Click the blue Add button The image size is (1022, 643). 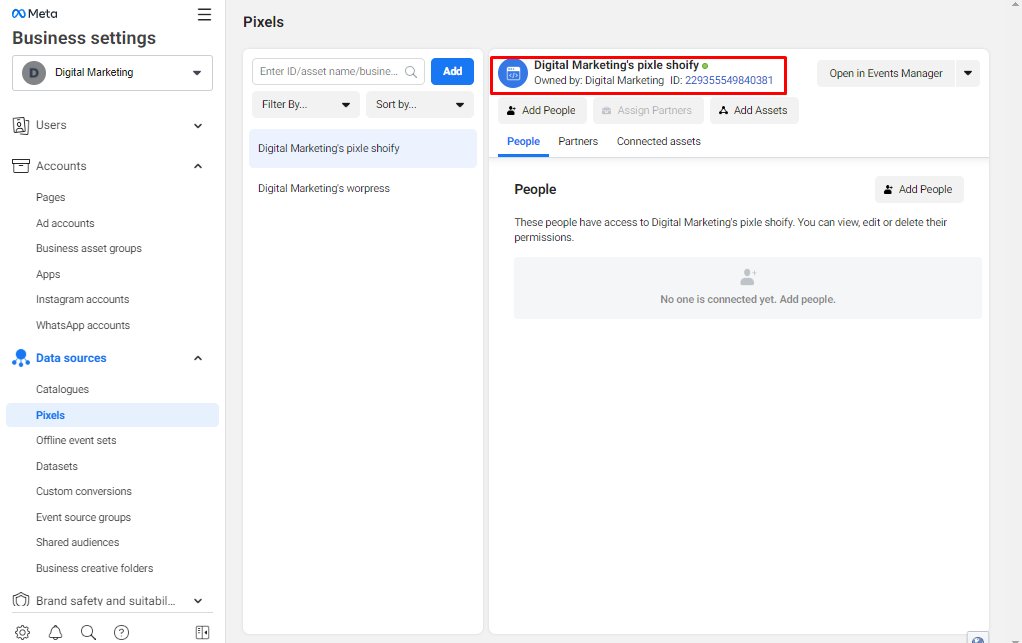tap(452, 72)
